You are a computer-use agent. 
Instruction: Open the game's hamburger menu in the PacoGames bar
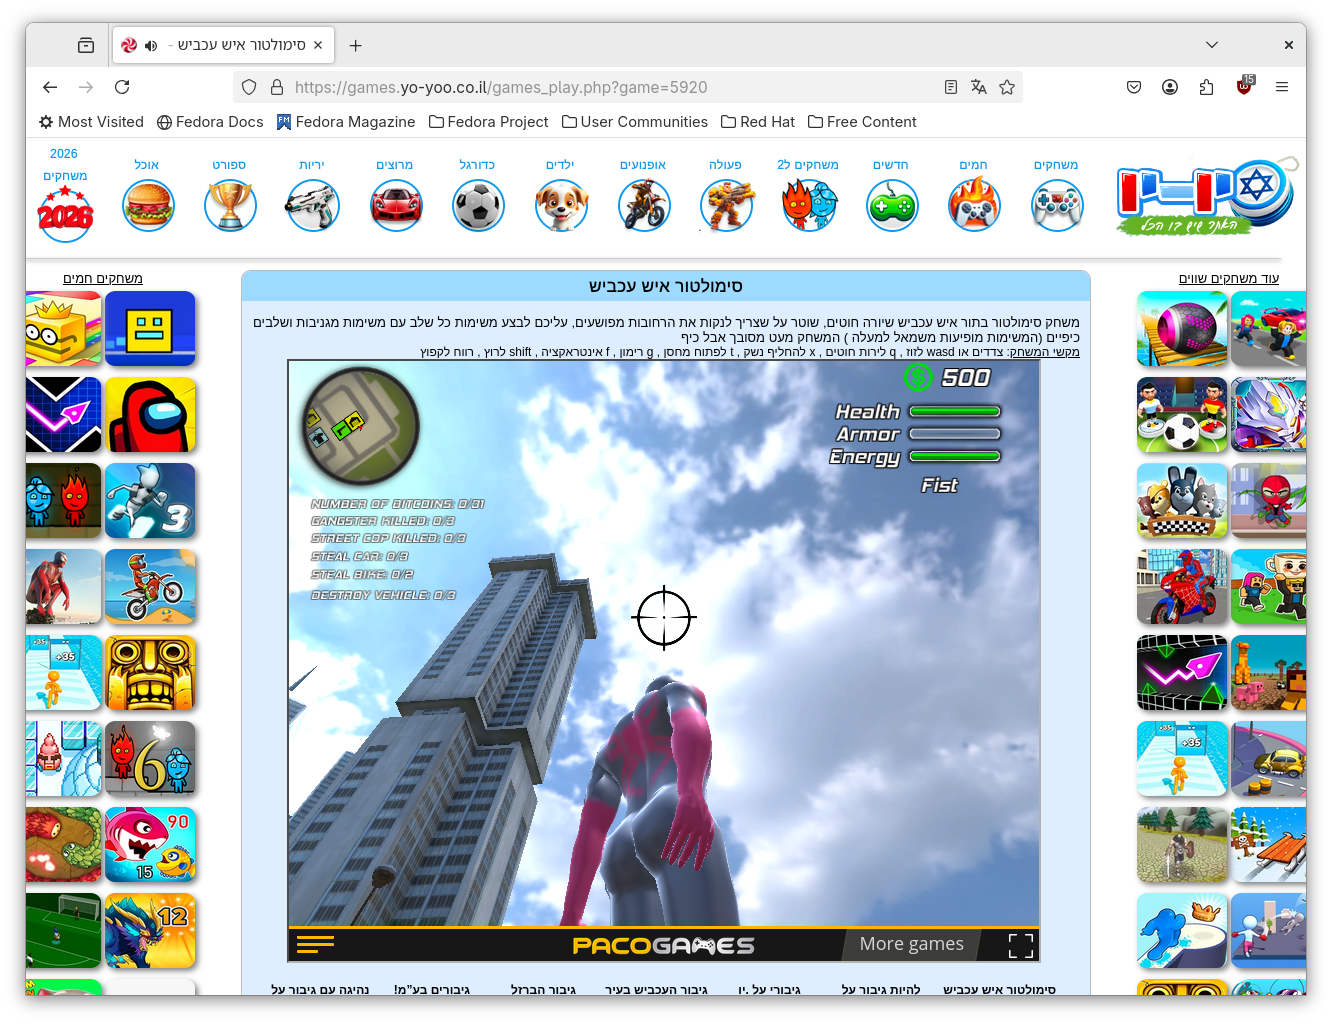pos(316,943)
